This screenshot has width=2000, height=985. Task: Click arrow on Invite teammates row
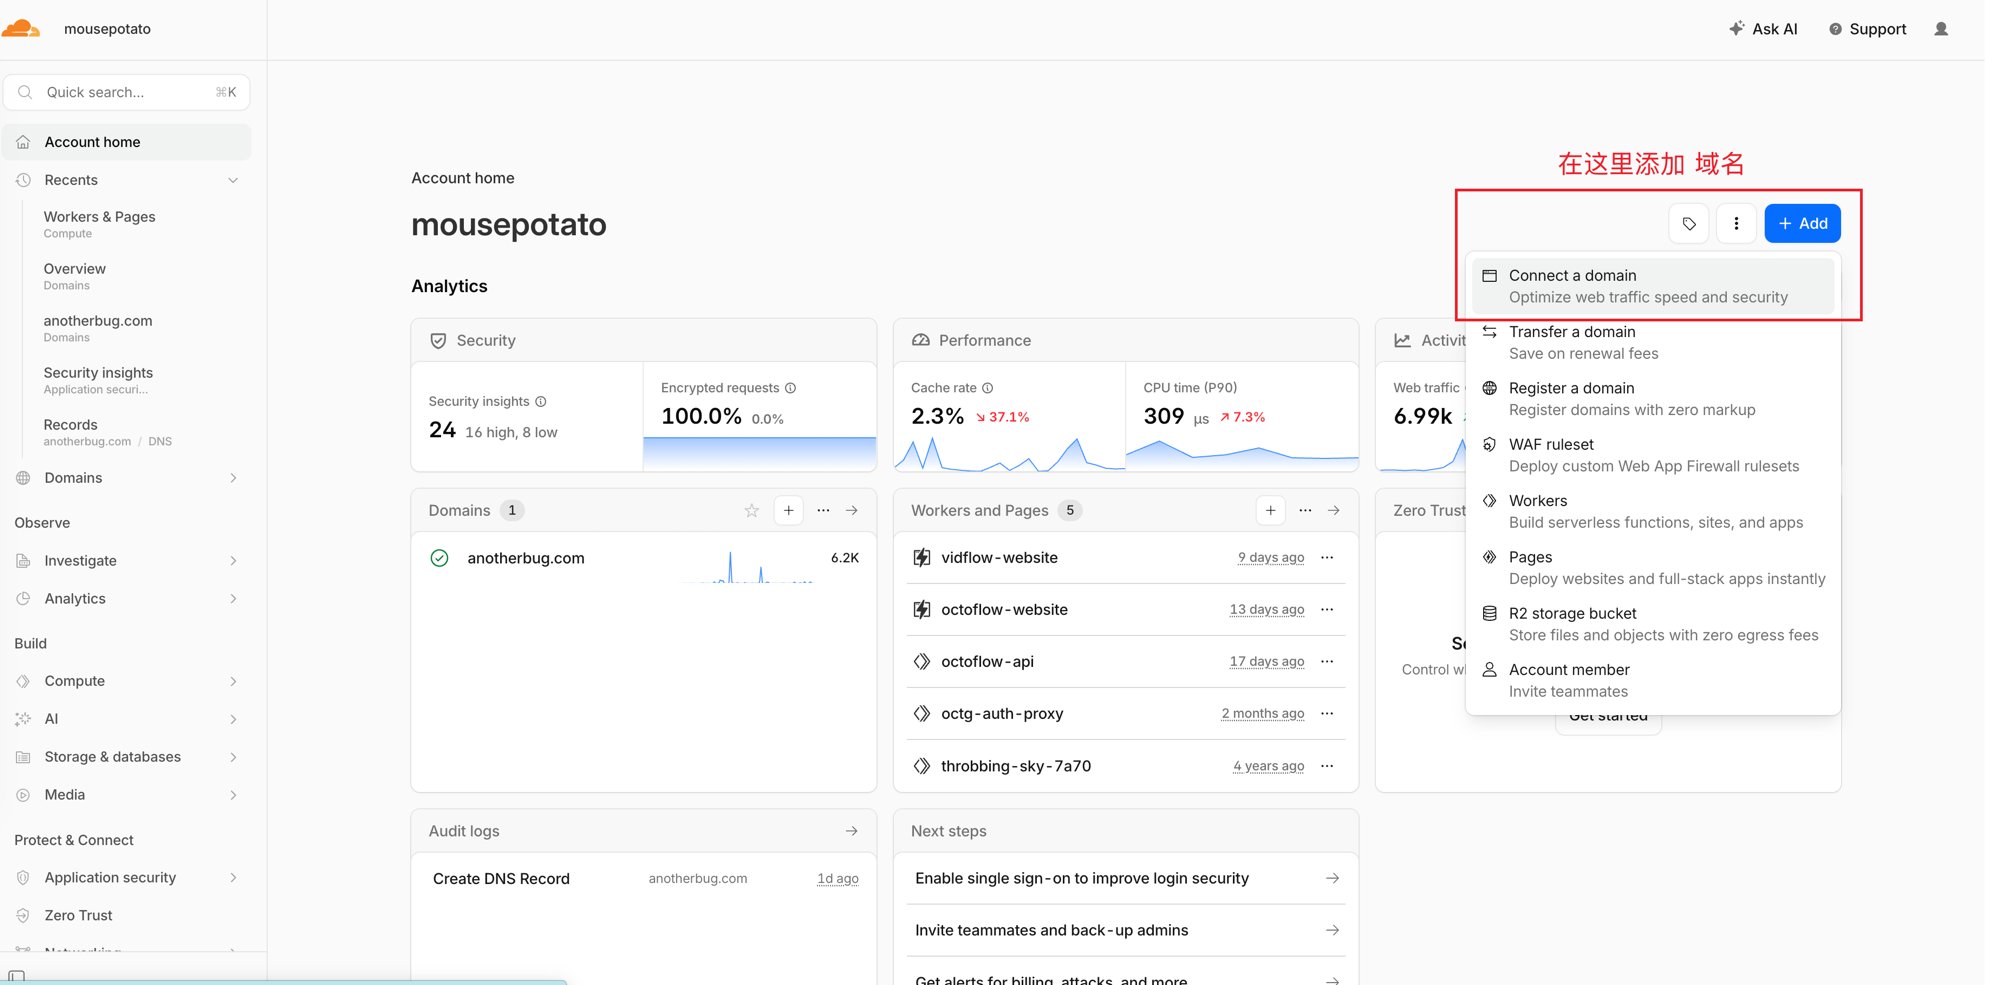1332,930
